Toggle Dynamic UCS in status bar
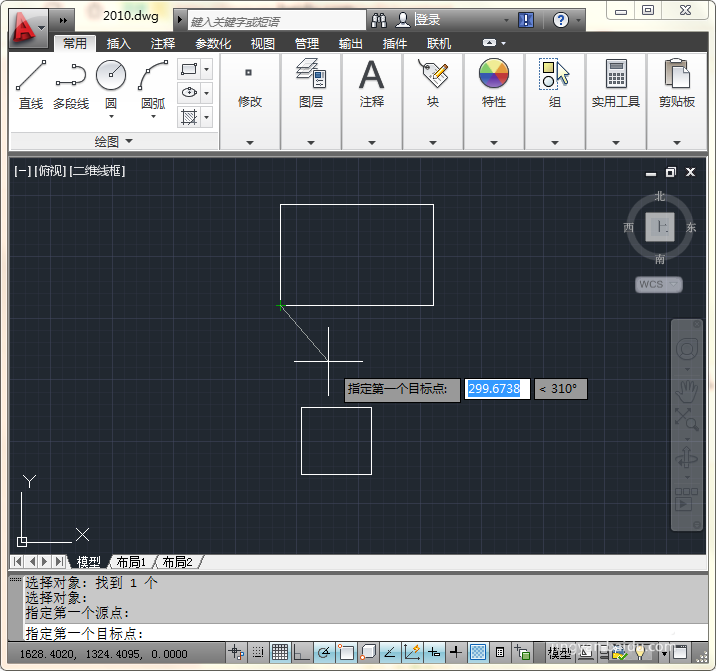The image size is (716, 671). (412, 652)
